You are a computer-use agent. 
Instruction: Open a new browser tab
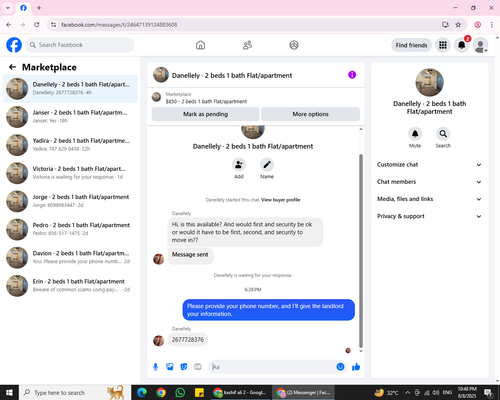[39, 8]
